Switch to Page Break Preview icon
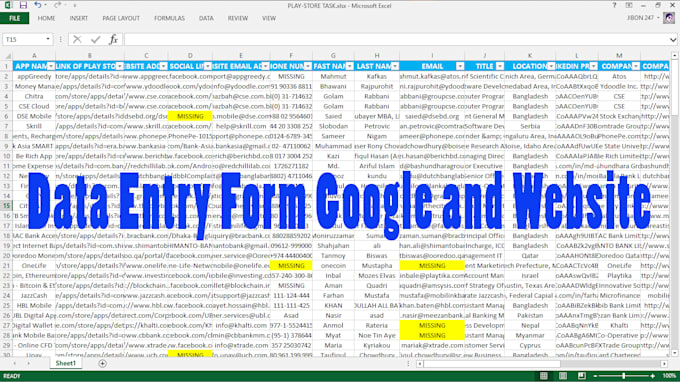 click(582, 375)
